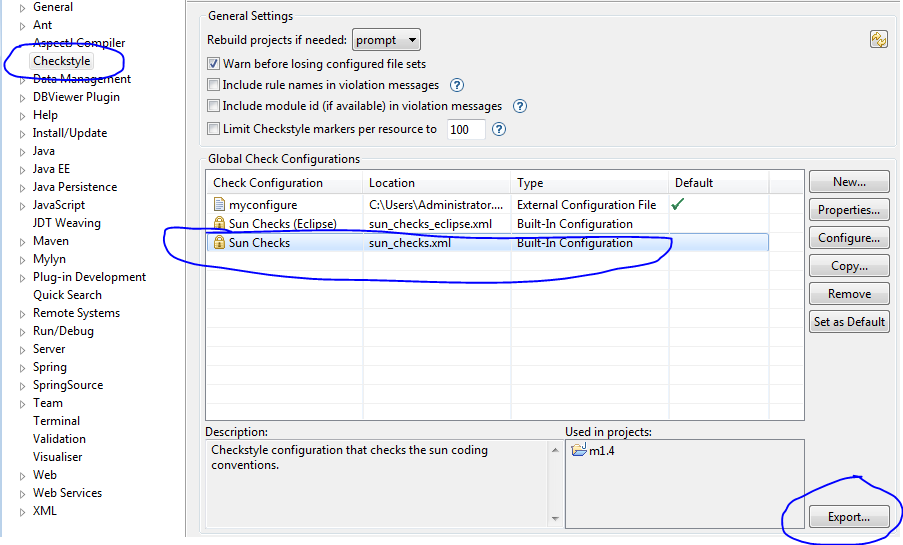Click the New... button
The height and width of the screenshot is (545, 903).
pos(849,182)
